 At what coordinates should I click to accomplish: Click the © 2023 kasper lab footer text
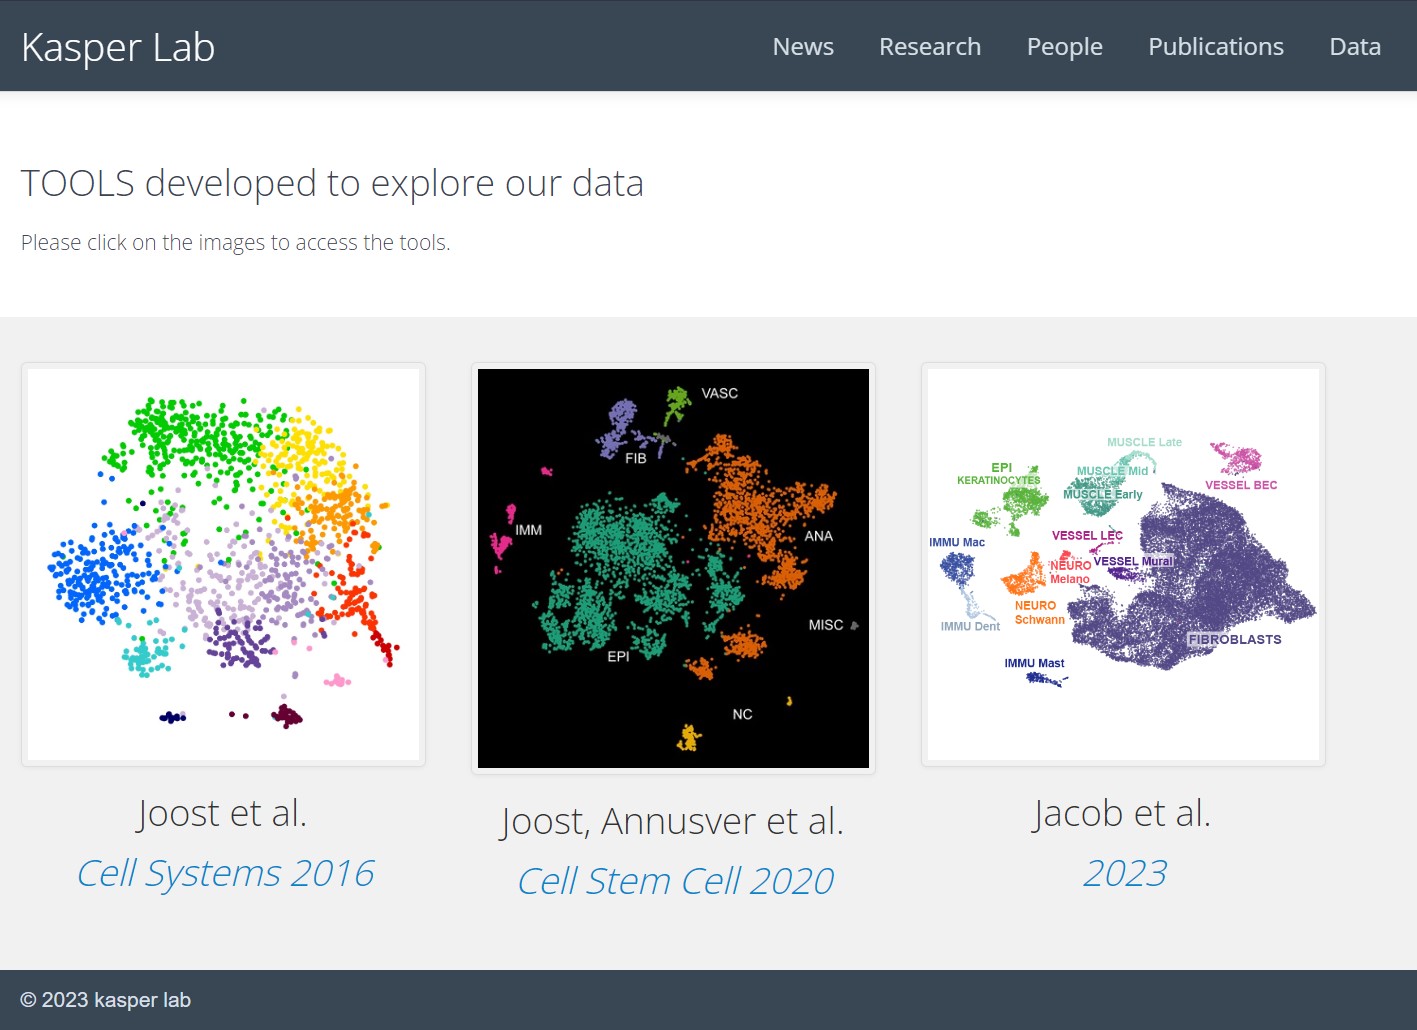click(105, 1000)
